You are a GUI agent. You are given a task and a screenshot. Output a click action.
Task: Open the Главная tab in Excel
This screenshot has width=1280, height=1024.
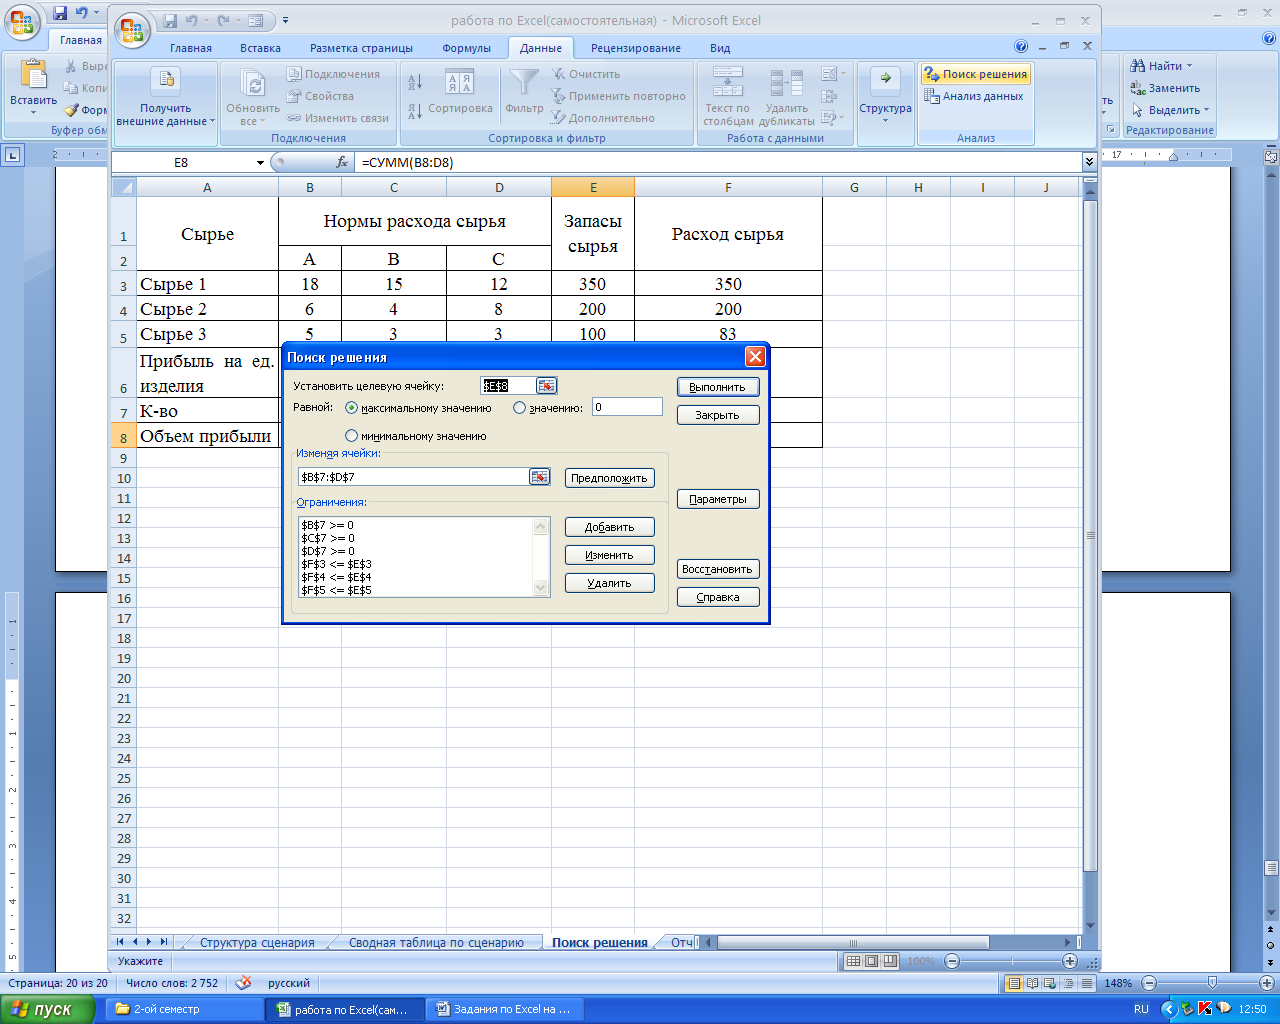191,48
